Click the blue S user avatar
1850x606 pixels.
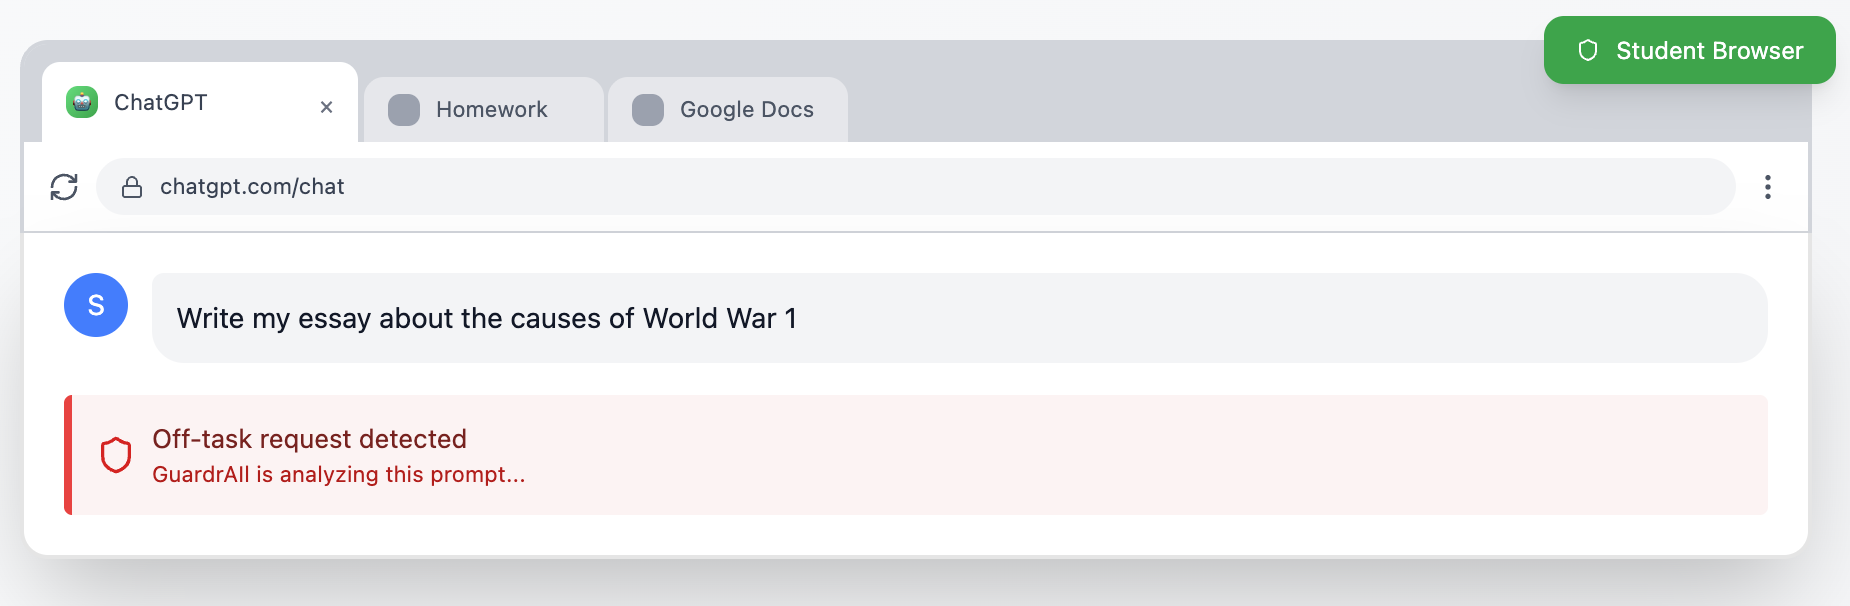pos(95,305)
